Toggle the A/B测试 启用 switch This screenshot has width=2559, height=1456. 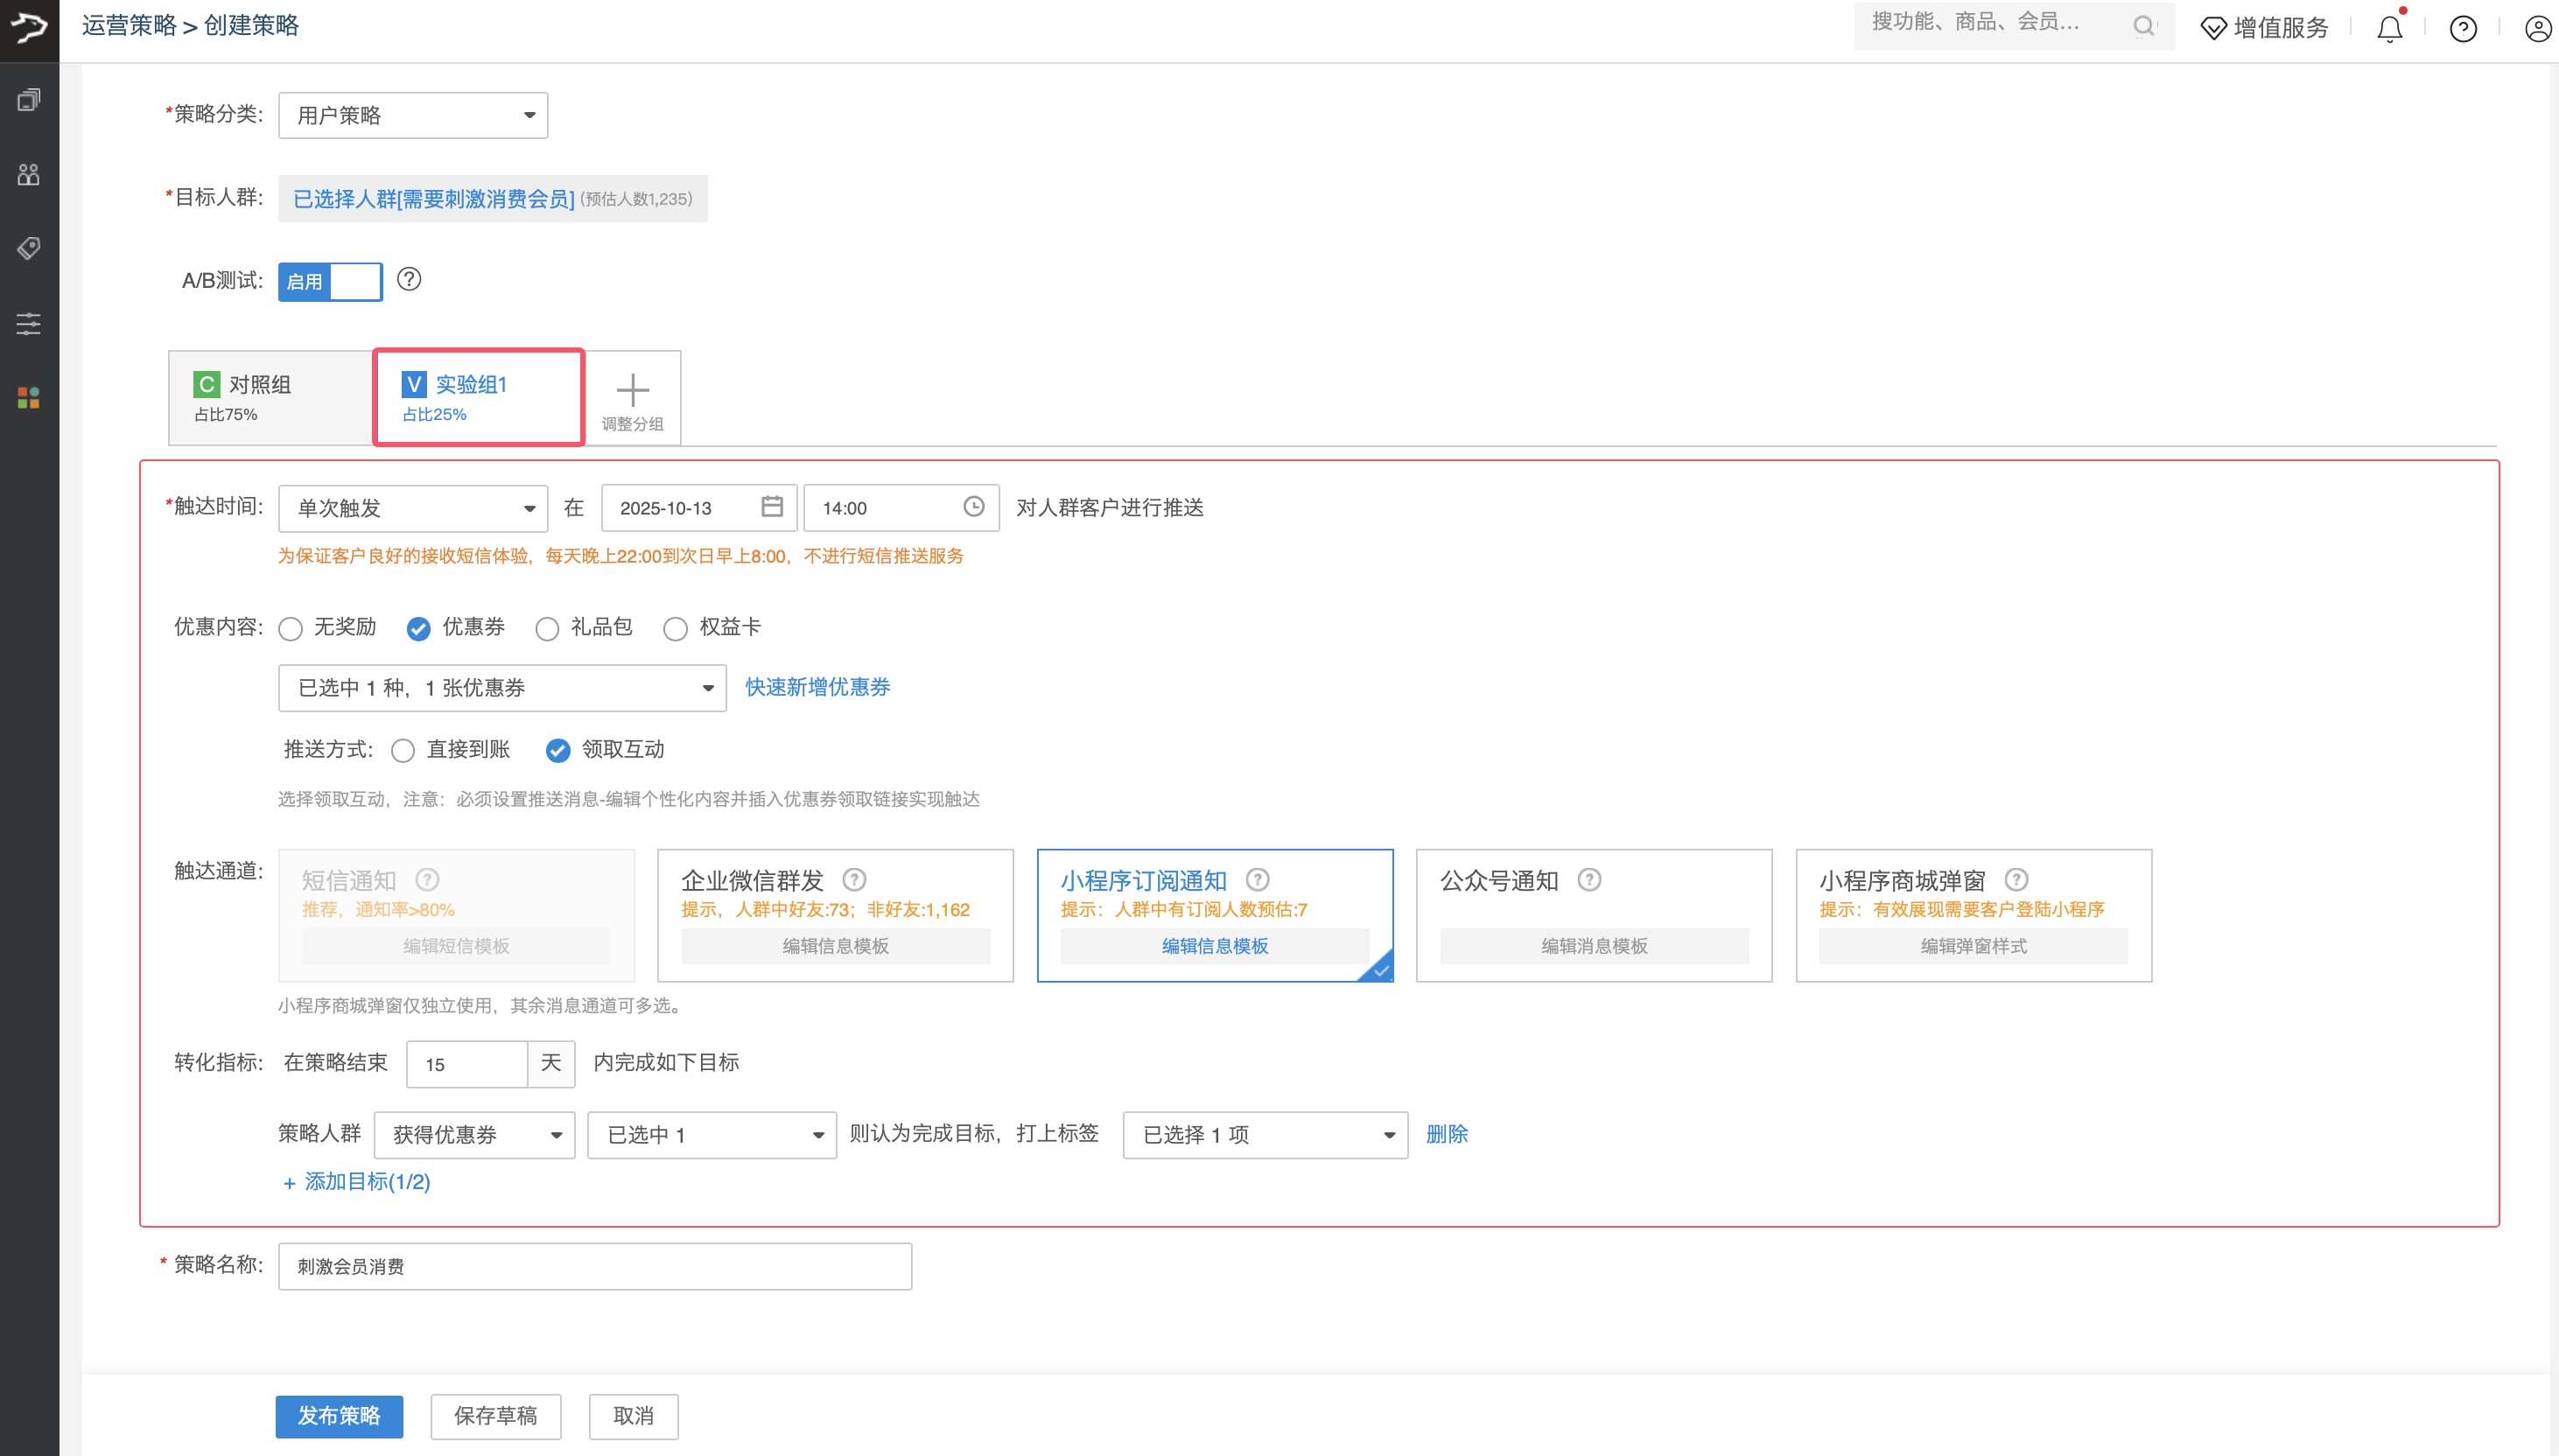click(x=330, y=282)
